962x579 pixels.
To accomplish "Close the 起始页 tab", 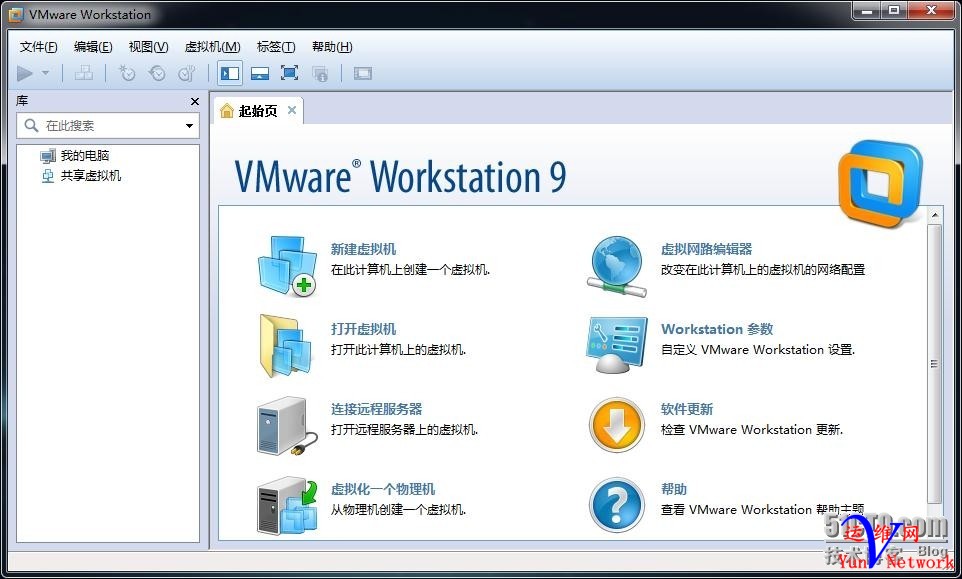I will 292,110.
